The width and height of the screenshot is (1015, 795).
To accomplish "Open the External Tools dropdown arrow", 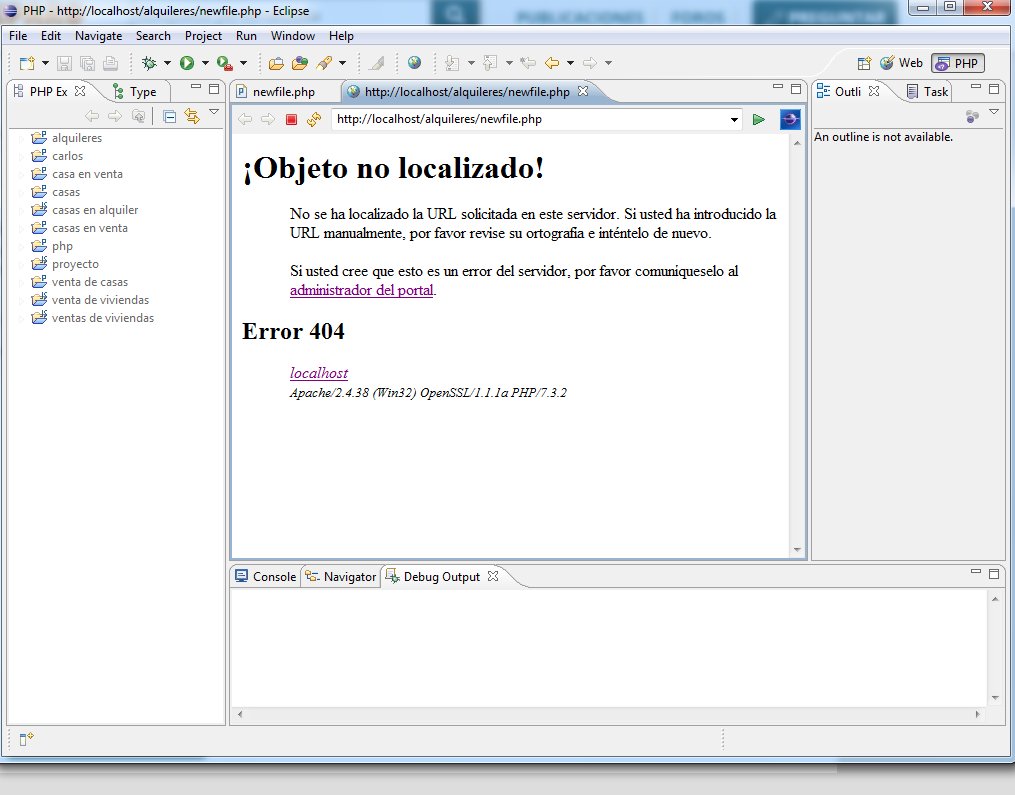I will coord(243,63).
